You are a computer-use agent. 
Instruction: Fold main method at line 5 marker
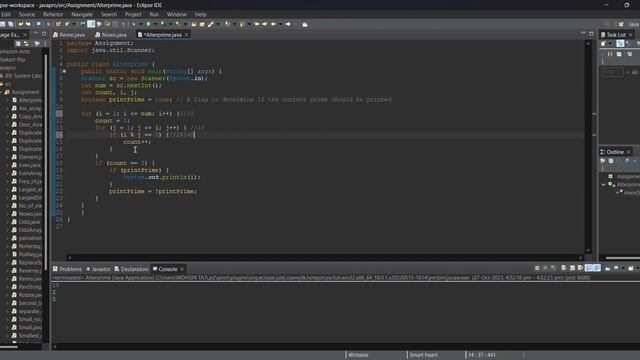point(64,71)
